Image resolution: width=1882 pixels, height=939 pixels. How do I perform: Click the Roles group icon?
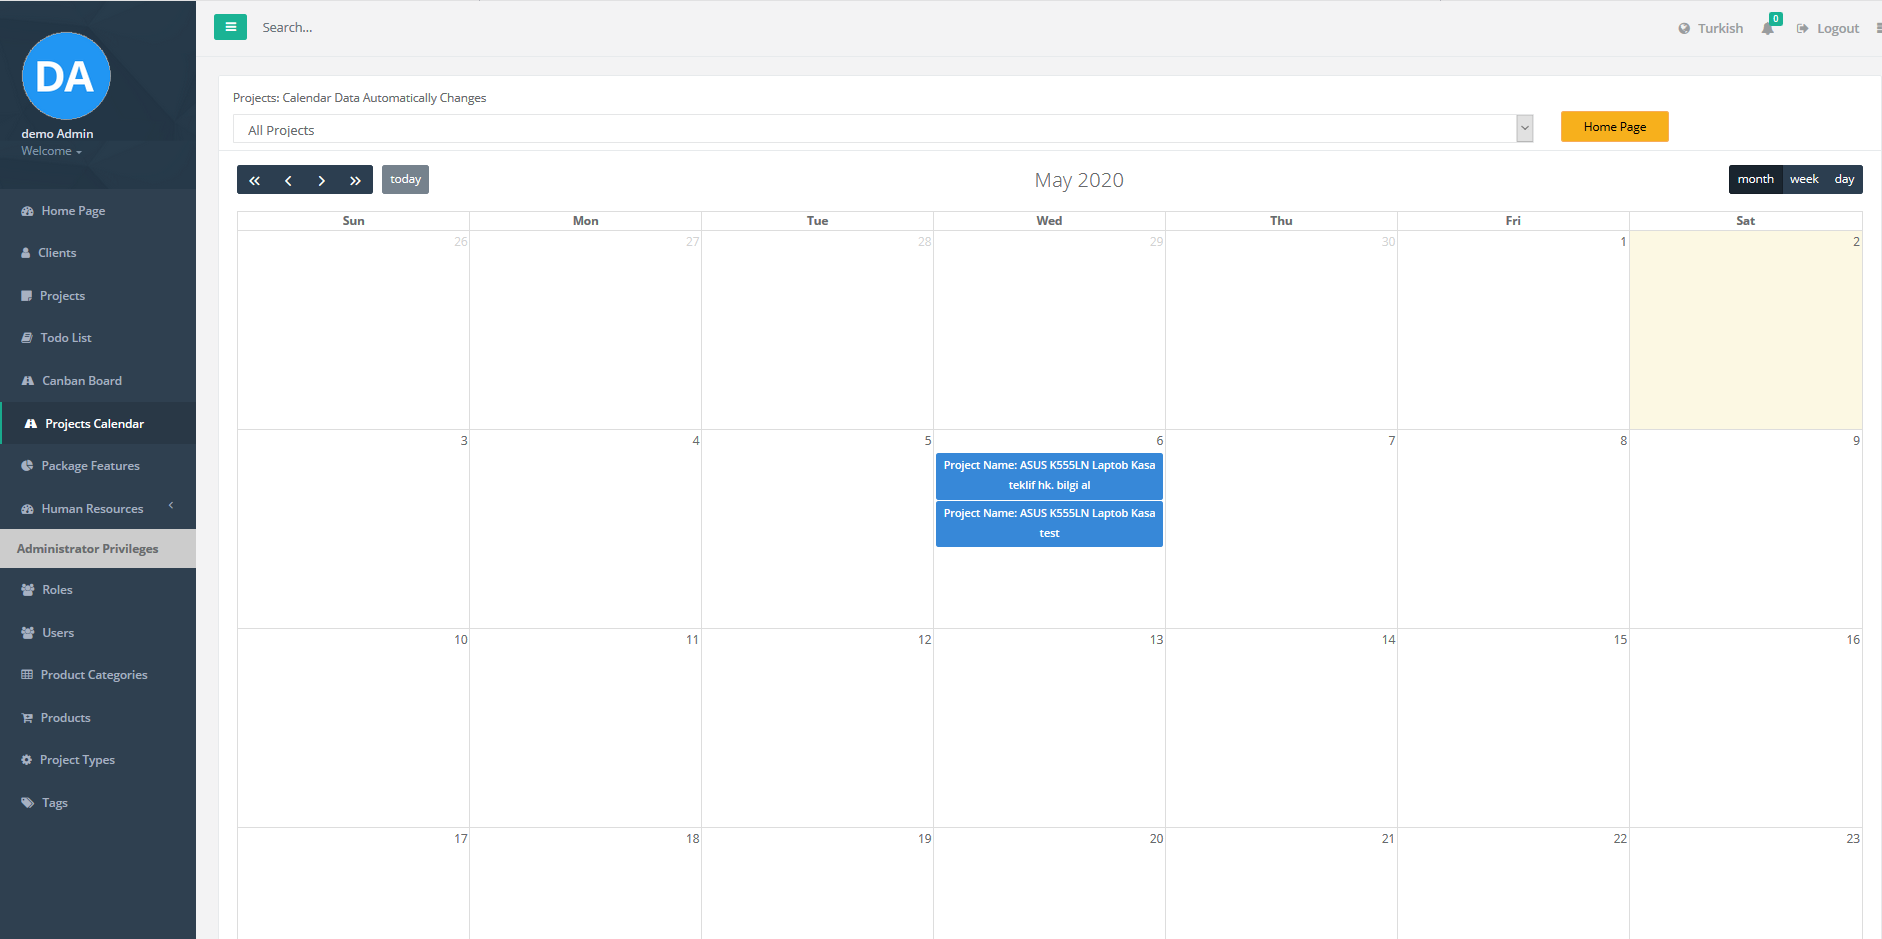pyautogui.click(x=28, y=590)
